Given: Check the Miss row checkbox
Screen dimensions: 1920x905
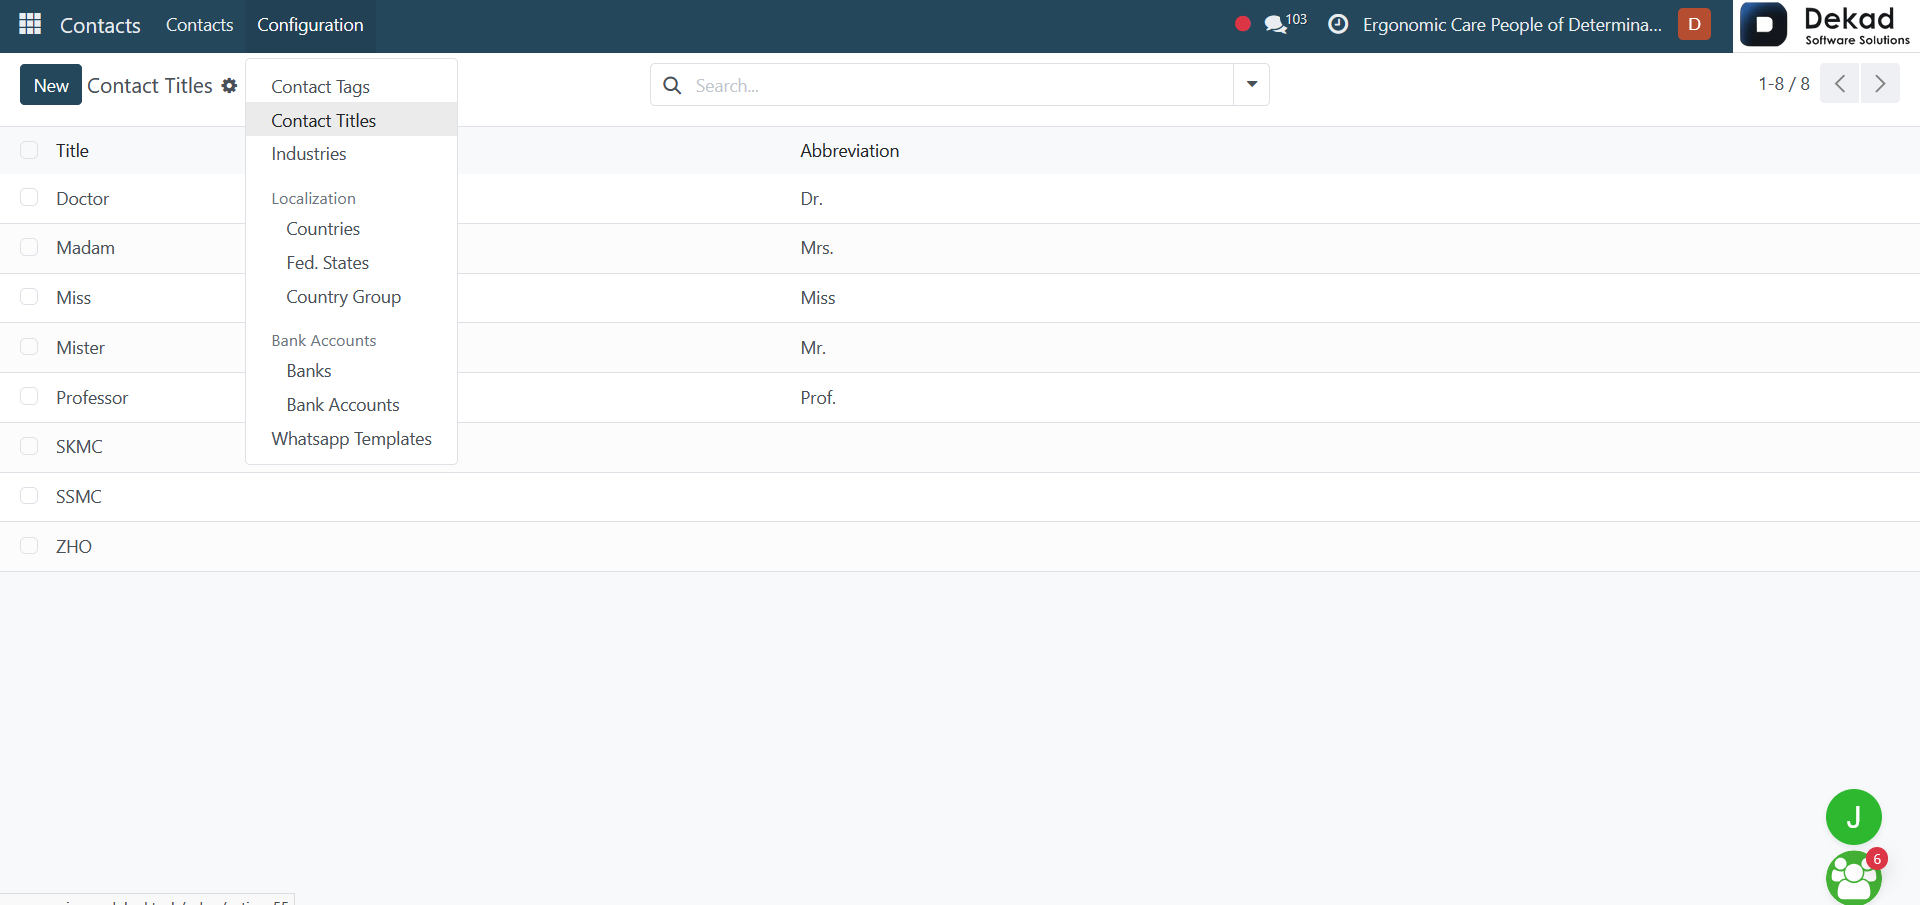Looking at the screenshot, I should point(29,297).
